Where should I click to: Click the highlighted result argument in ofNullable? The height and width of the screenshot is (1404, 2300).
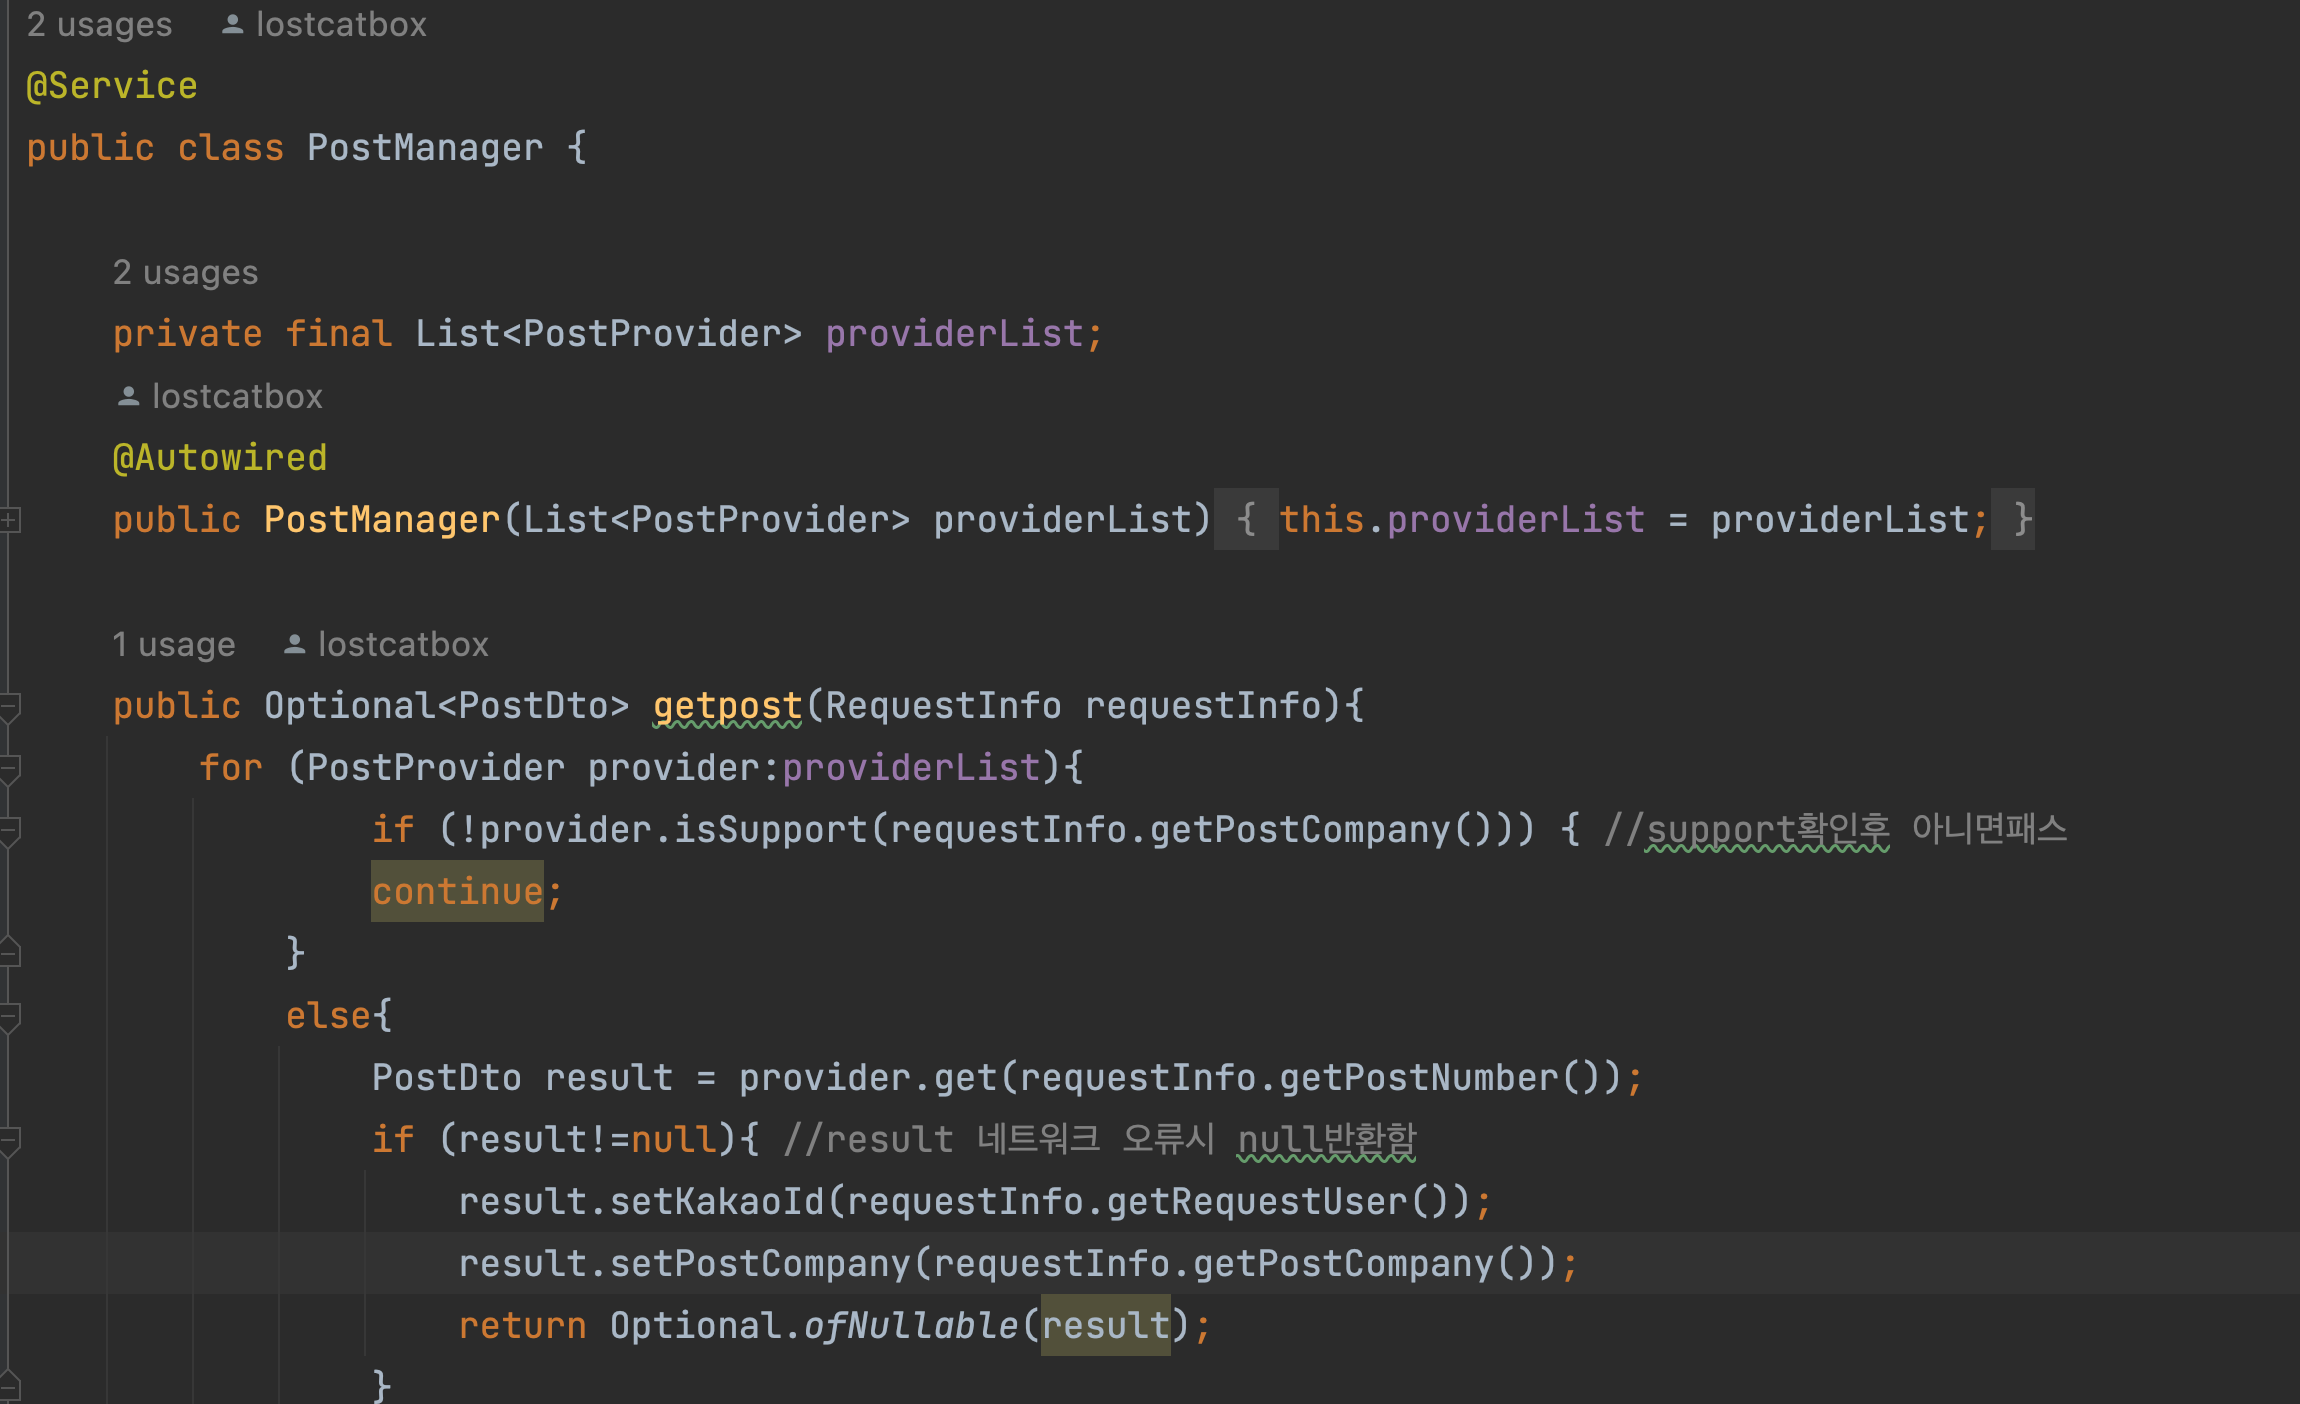click(1105, 1325)
